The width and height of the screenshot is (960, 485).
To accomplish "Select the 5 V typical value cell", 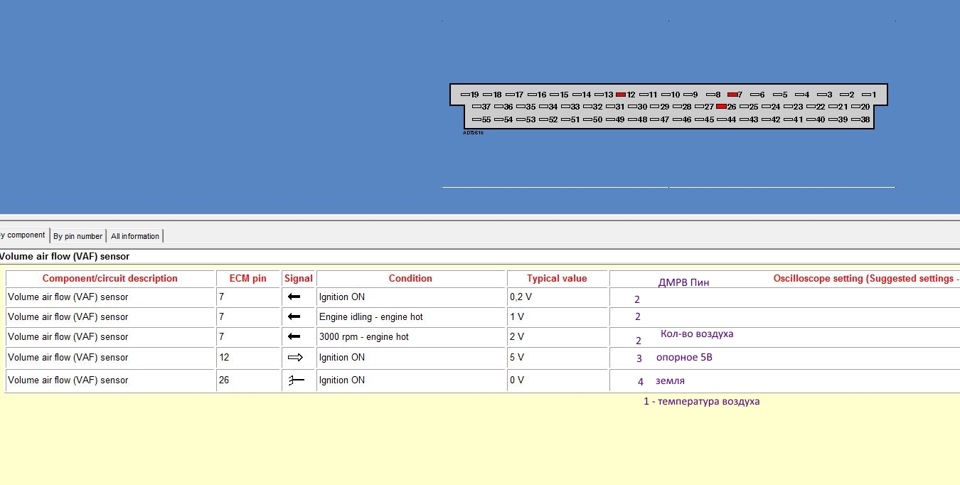I will click(557, 357).
